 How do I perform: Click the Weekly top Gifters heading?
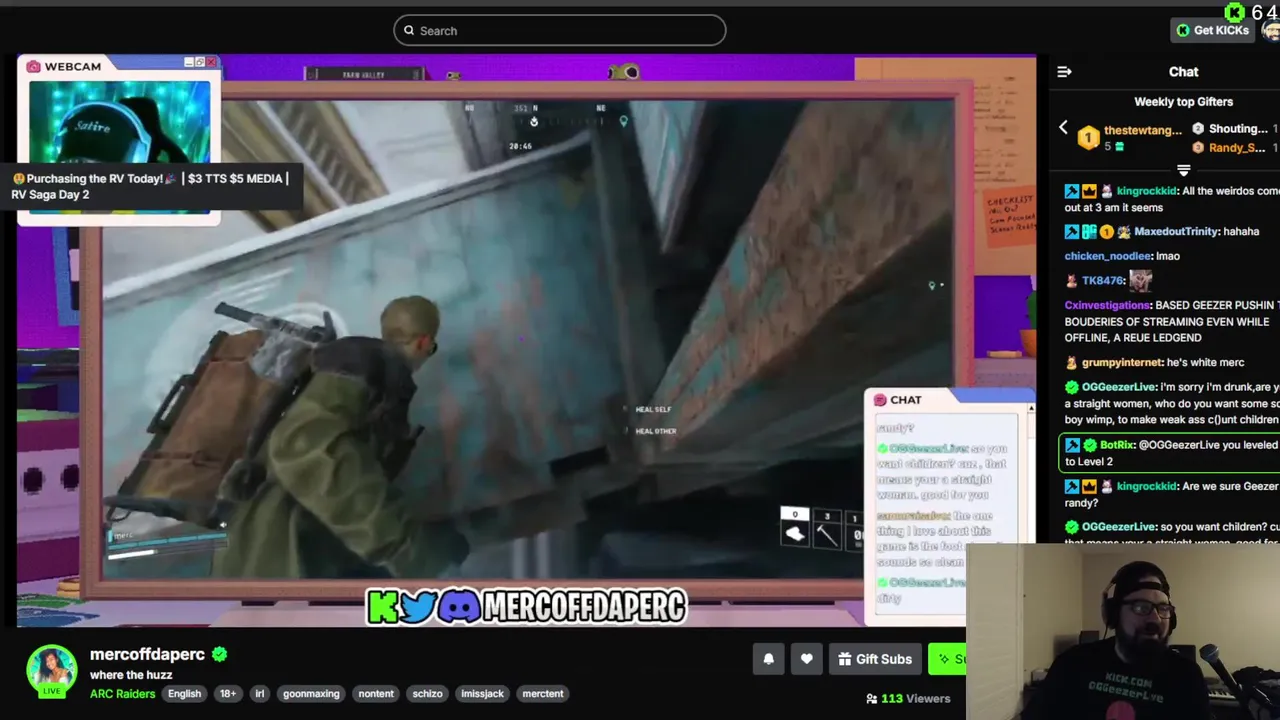coord(1183,102)
